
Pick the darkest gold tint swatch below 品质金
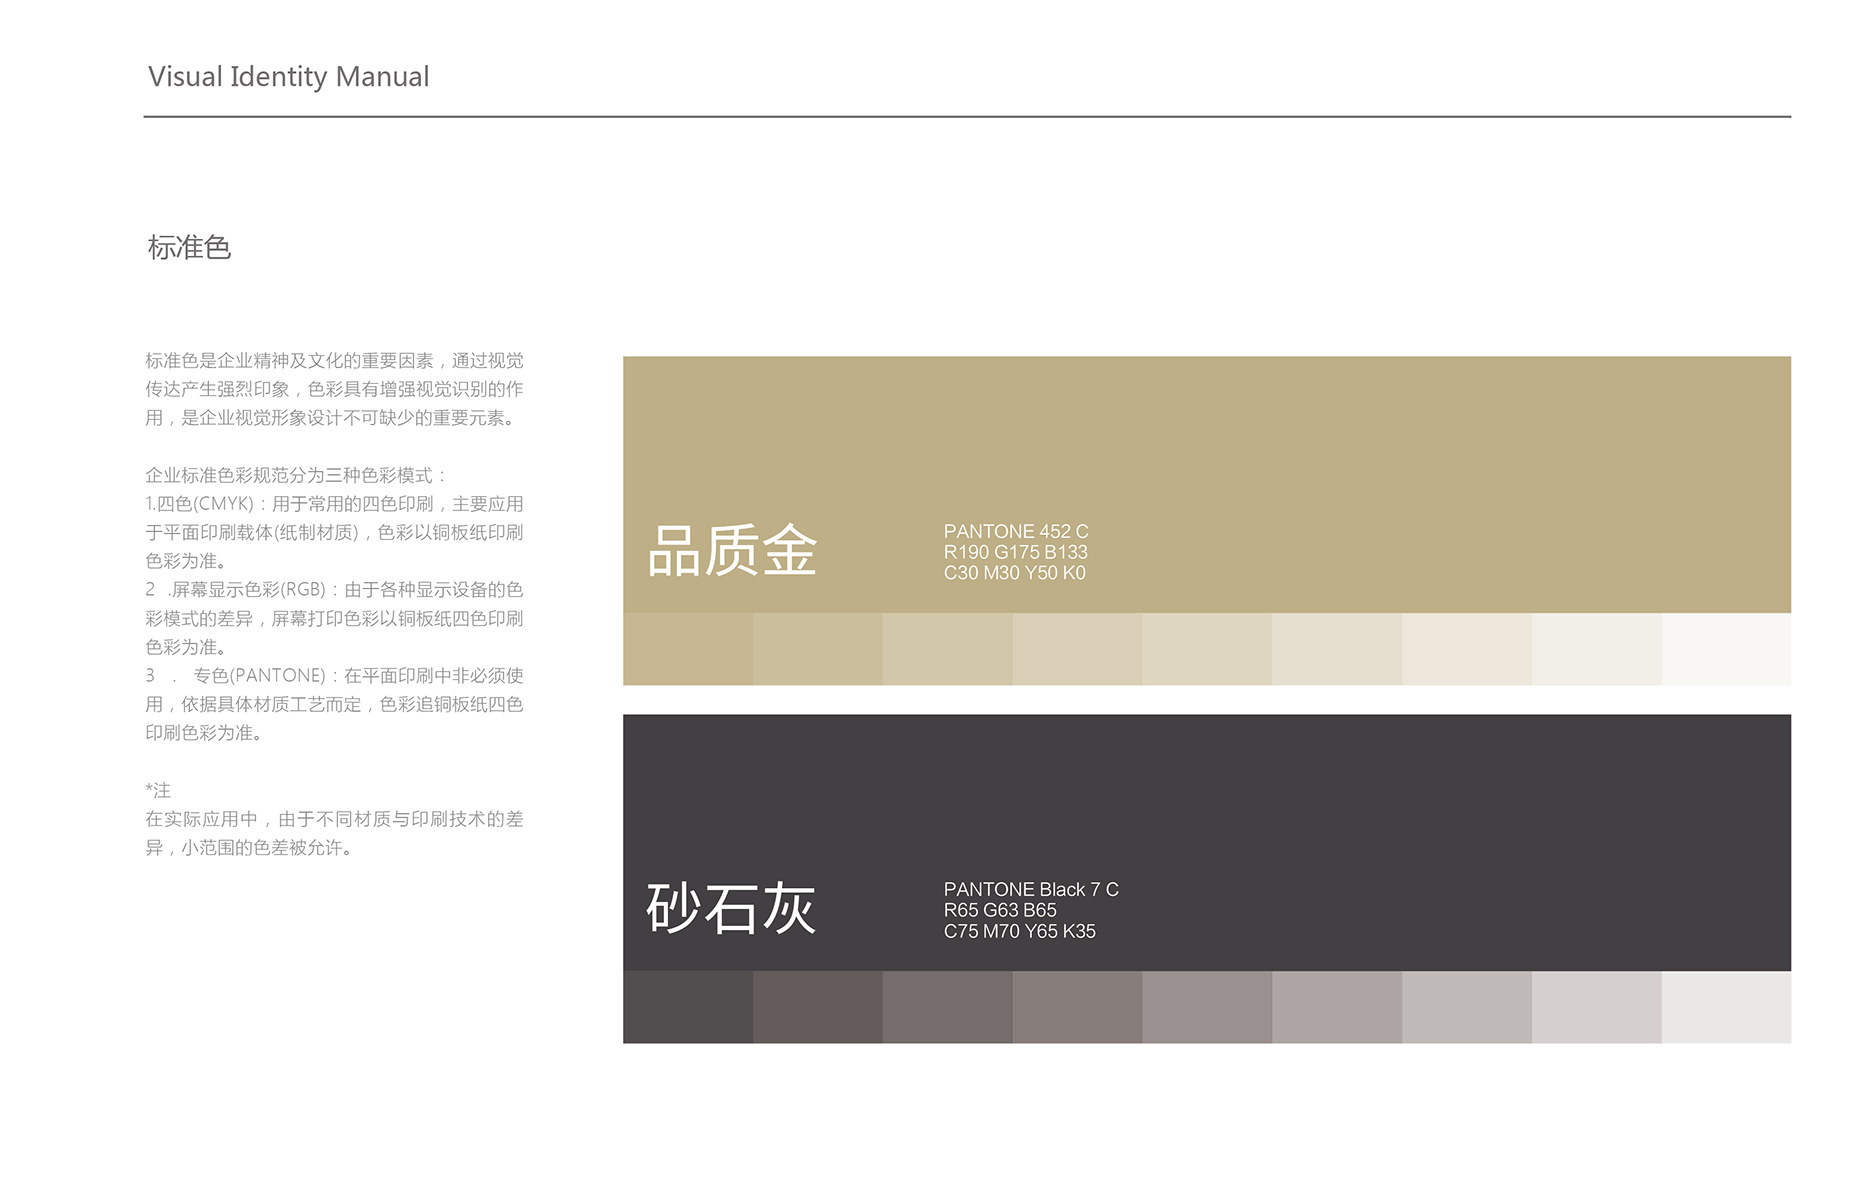click(688, 649)
